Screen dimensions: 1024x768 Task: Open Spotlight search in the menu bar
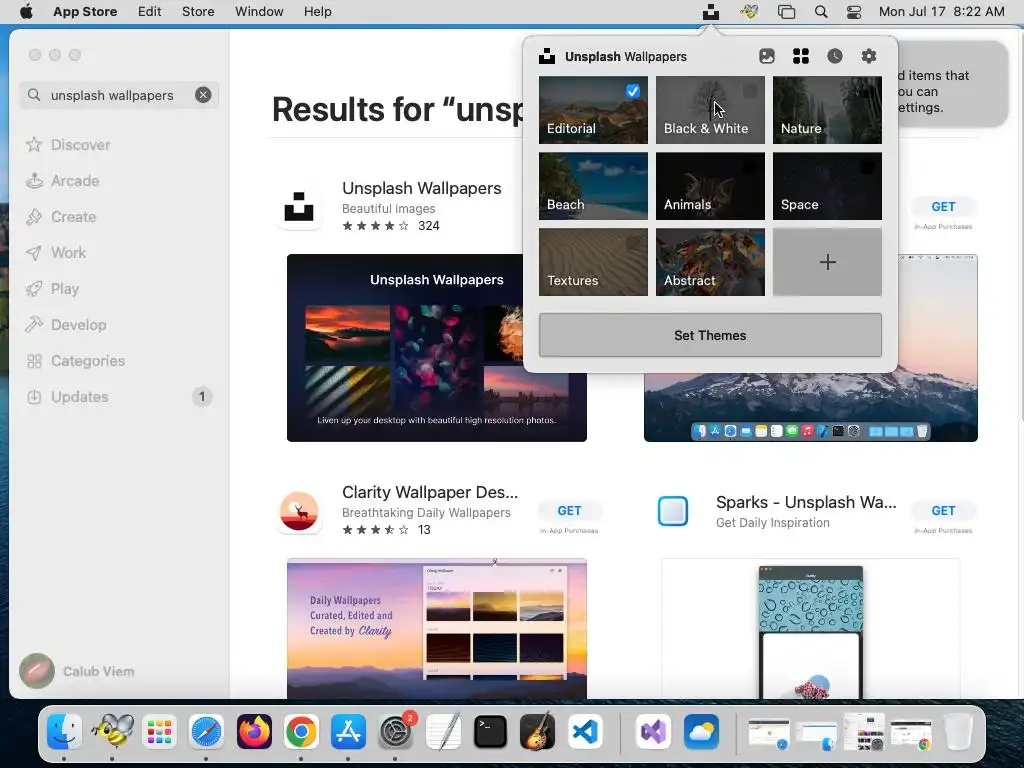[821, 12]
